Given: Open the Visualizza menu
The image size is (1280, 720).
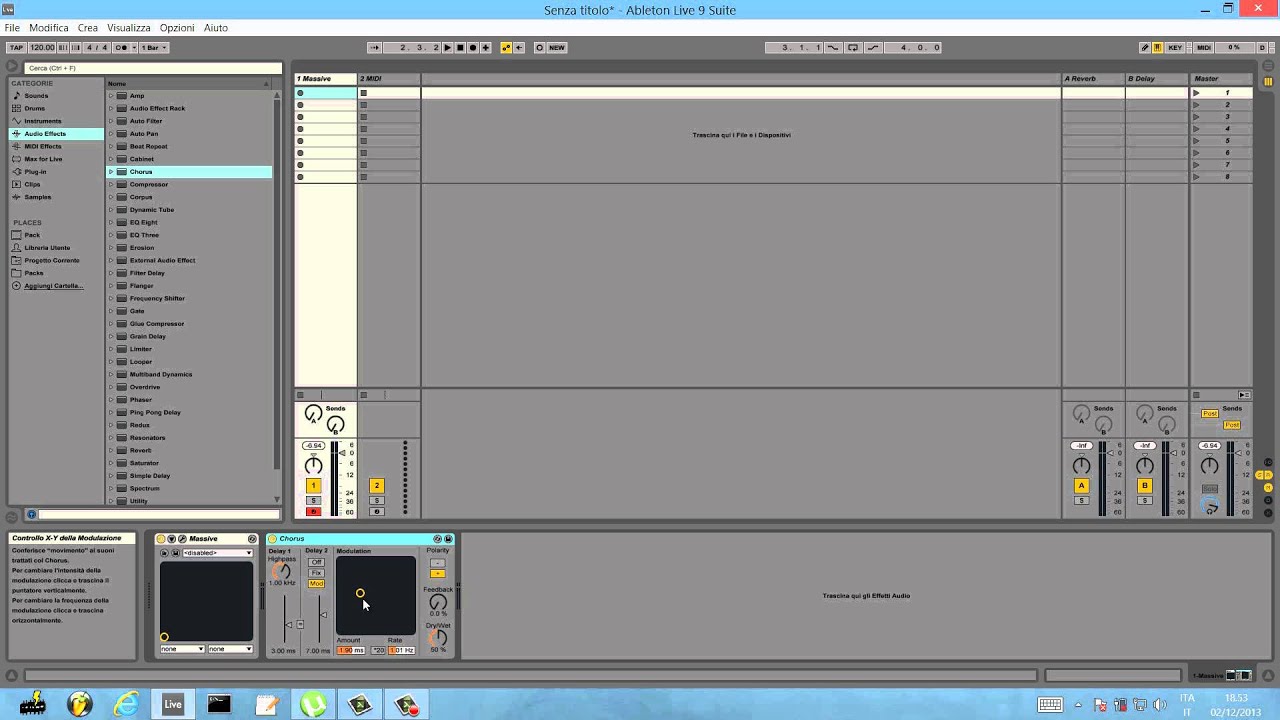Looking at the screenshot, I should pyautogui.click(x=129, y=28).
